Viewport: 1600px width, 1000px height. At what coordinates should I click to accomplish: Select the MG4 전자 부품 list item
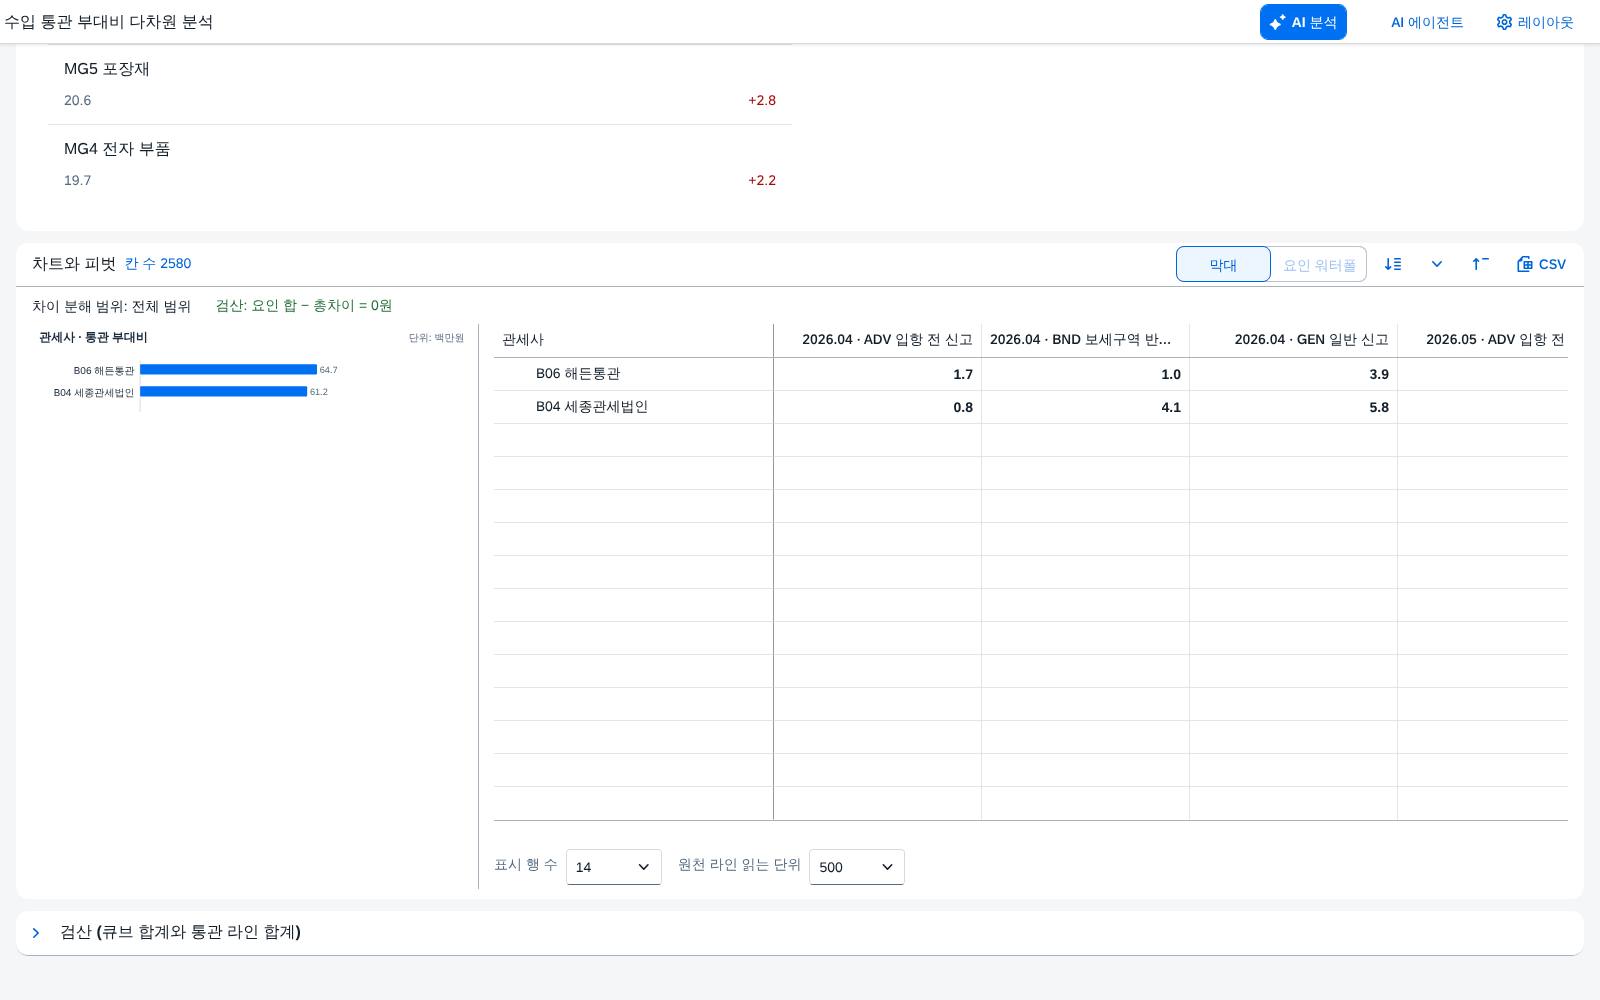(420, 164)
